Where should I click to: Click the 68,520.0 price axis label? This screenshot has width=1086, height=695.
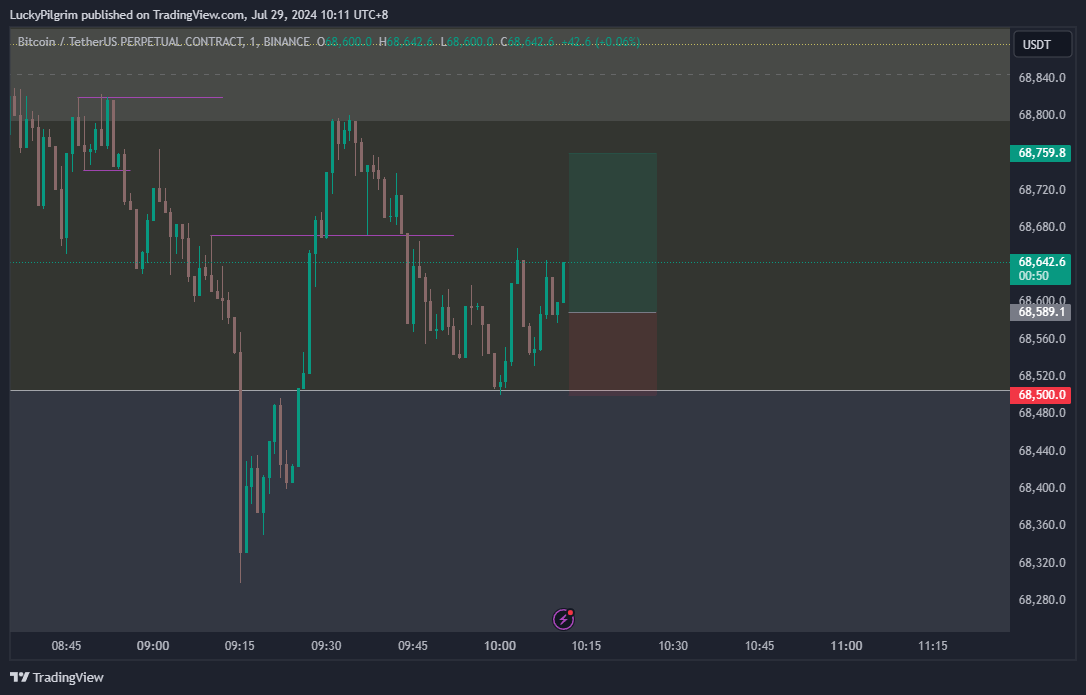(x=1042, y=376)
